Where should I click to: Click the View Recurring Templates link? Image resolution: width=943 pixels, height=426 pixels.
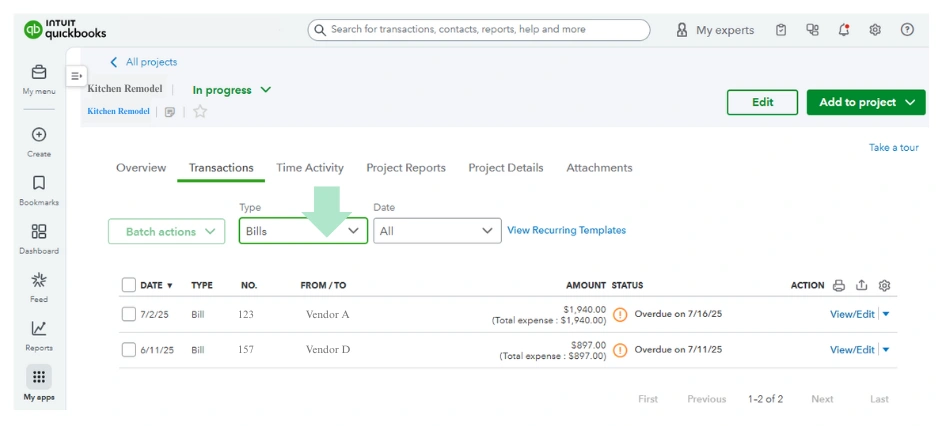pyautogui.click(x=566, y=230)
